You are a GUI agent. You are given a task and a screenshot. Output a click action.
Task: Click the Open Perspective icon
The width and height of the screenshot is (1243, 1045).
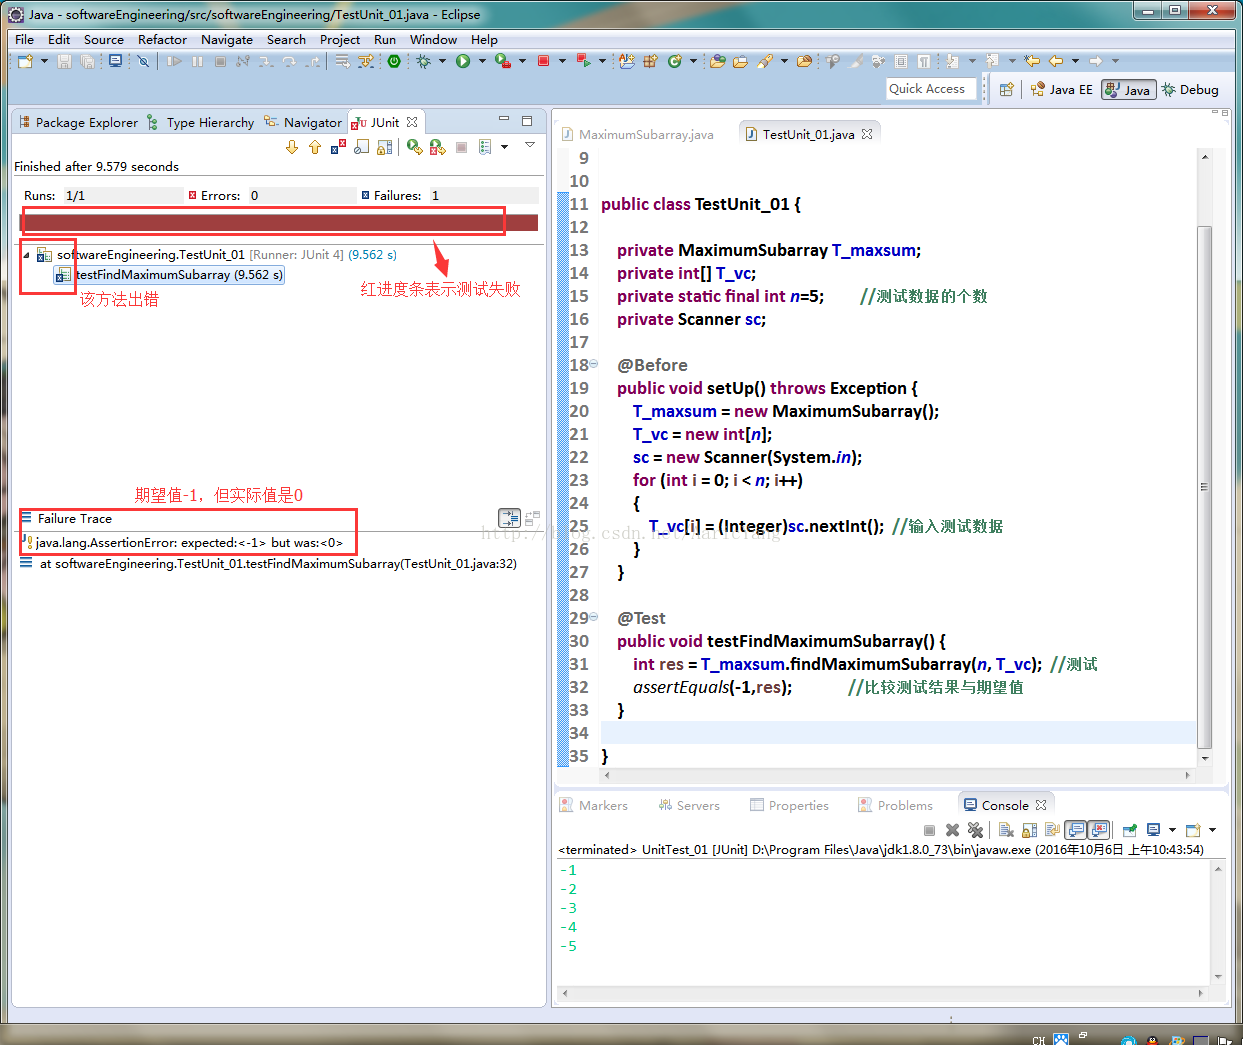[x=1007, y=89]
